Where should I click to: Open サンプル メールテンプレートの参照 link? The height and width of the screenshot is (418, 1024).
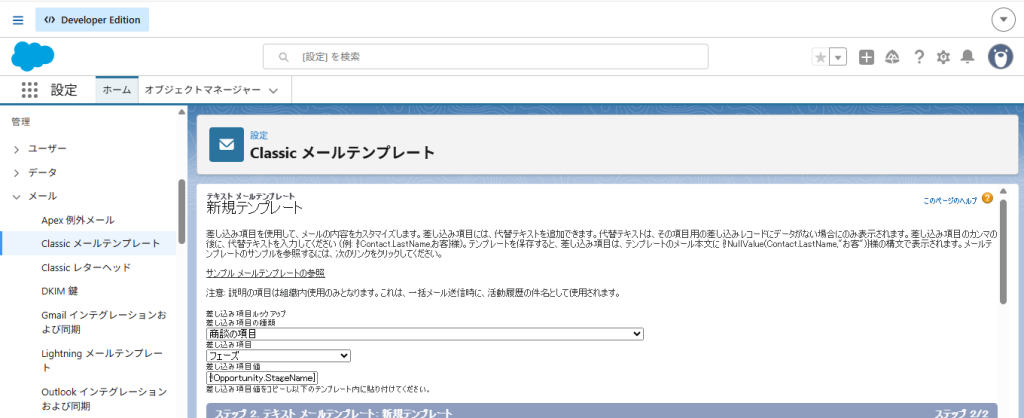click(265, 272)
